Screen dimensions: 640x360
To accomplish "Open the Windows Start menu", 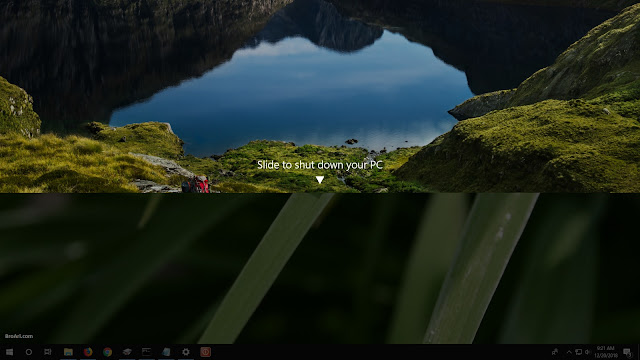I will pos(9,352).
